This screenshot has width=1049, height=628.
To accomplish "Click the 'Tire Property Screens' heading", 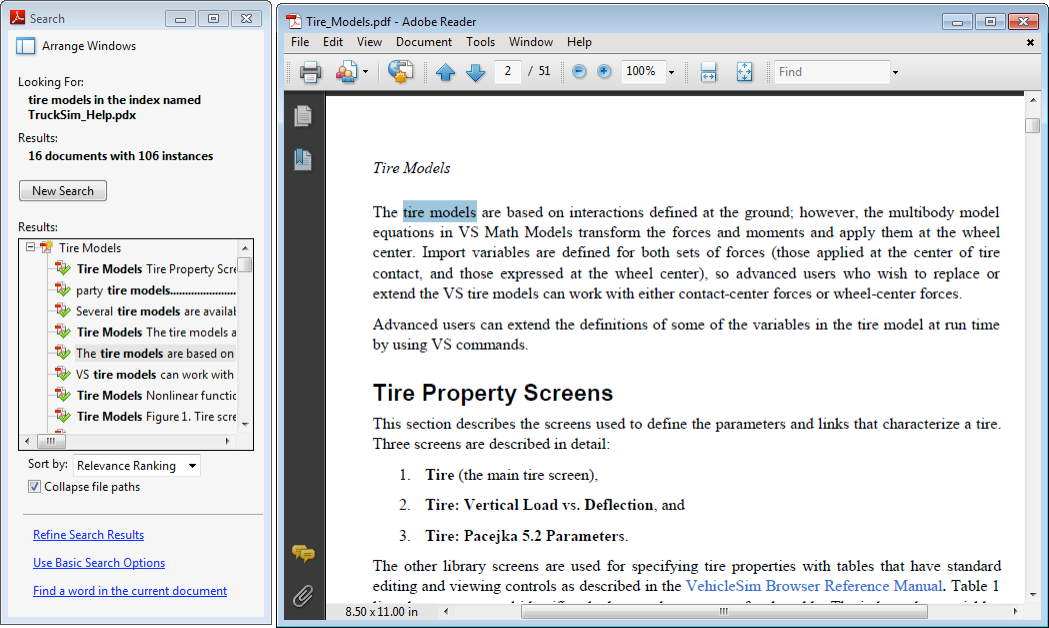I will (492, 393).
